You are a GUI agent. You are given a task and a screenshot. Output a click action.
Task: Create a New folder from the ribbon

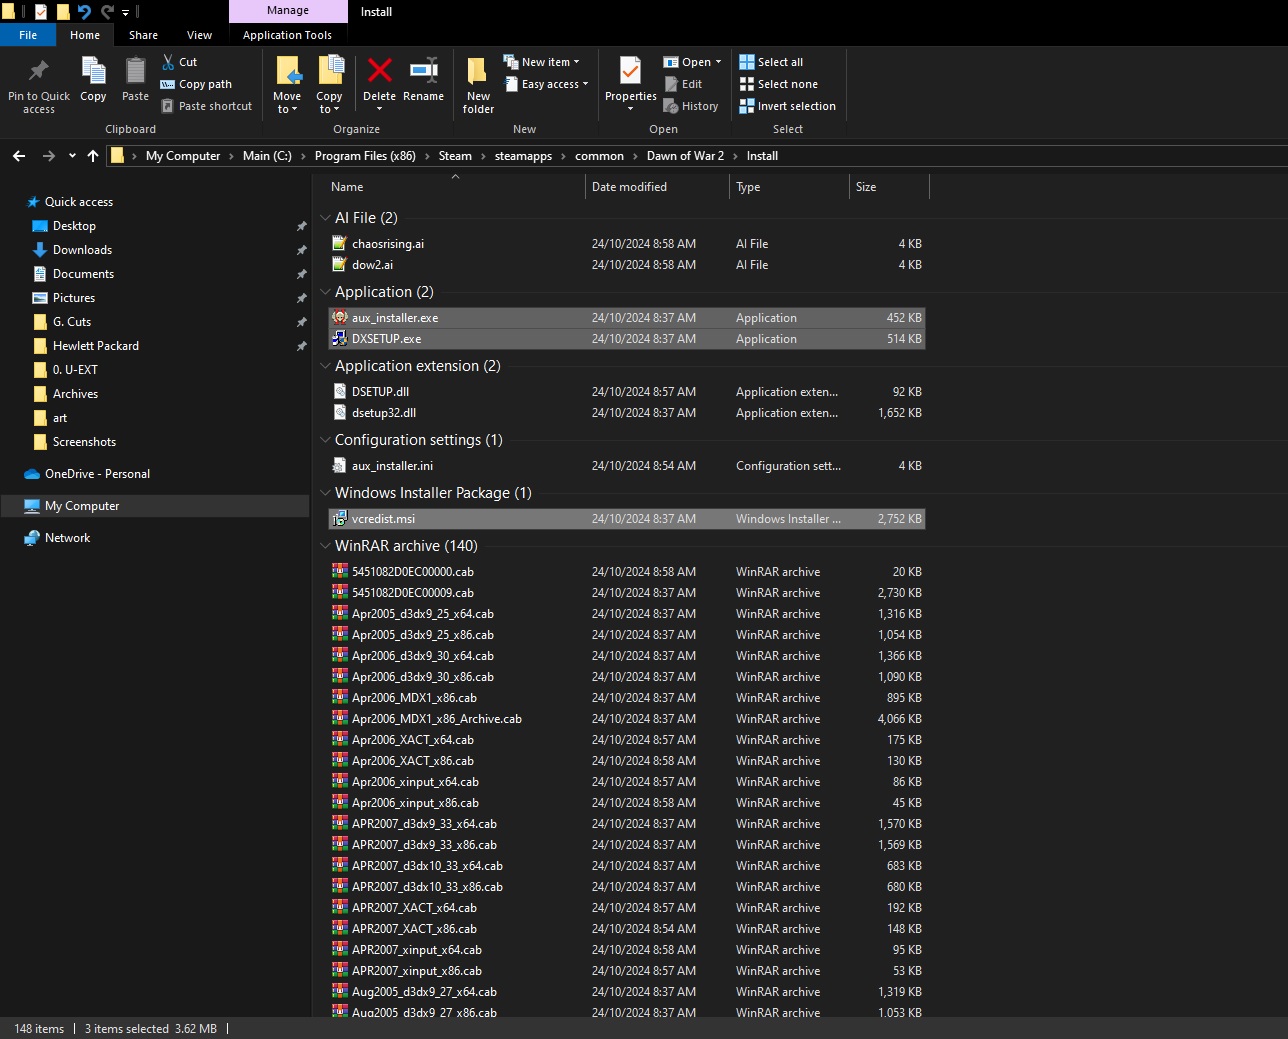click(x=478, y=84)
